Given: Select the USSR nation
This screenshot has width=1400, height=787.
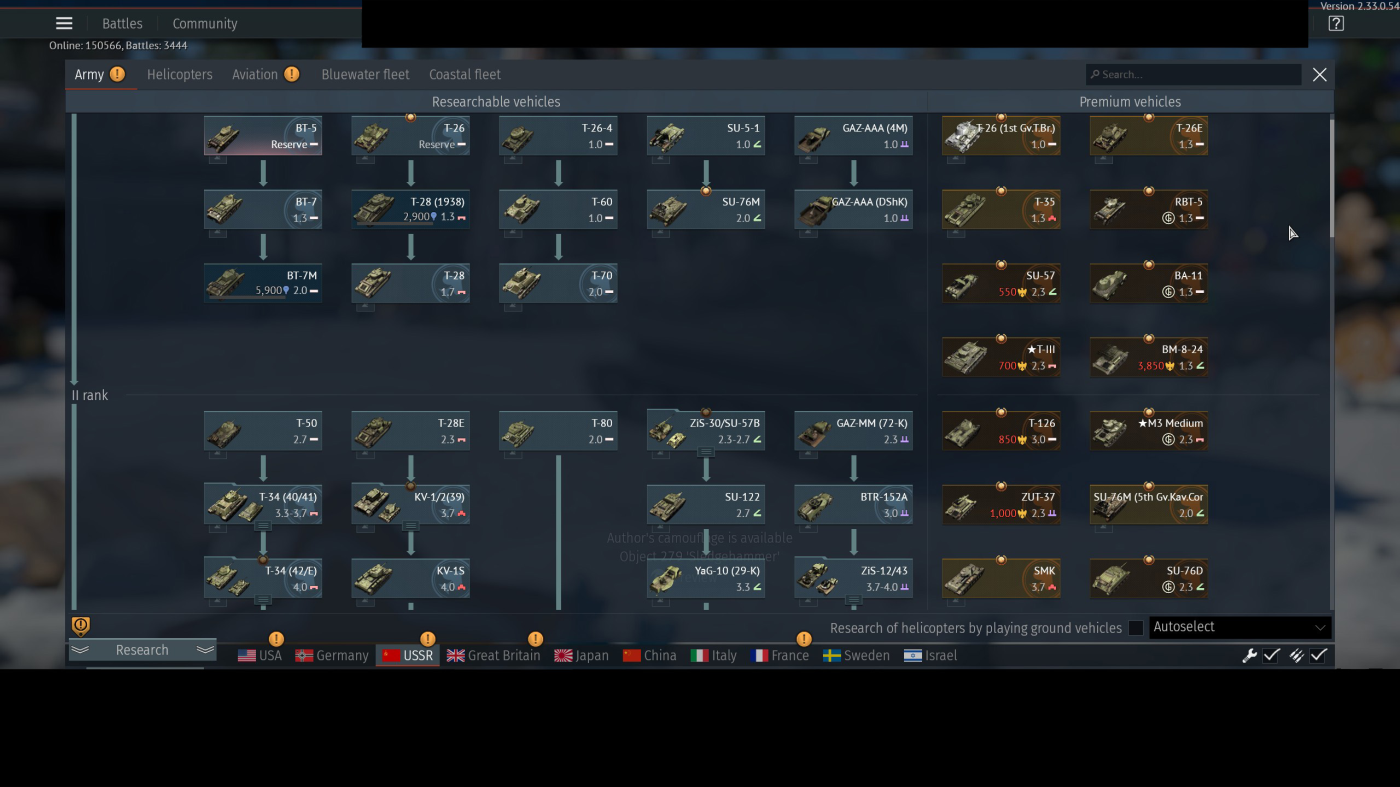Looking at the screenshot, I should click(x=408, y=656).
